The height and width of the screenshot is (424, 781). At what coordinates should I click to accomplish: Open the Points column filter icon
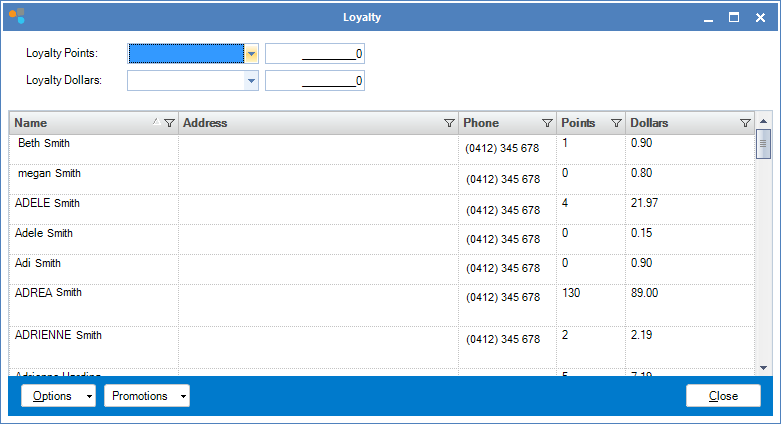pos(615,123)
